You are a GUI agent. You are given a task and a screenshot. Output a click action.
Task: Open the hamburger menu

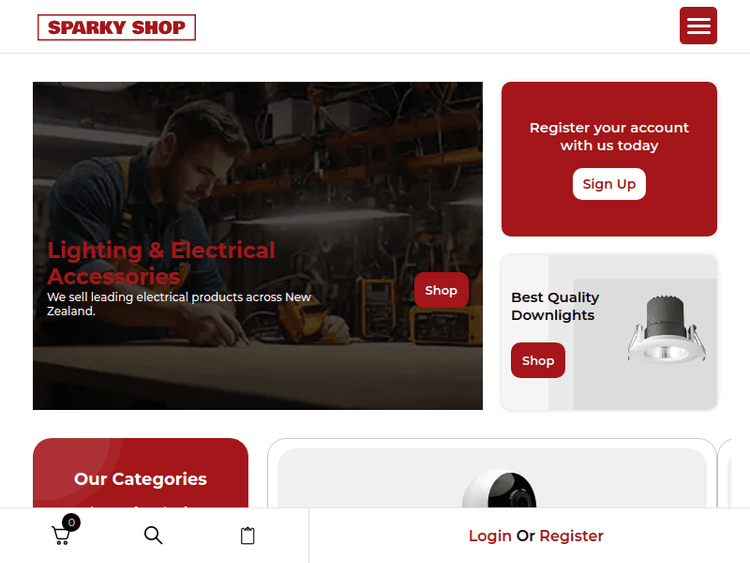[x=698, y=26]
